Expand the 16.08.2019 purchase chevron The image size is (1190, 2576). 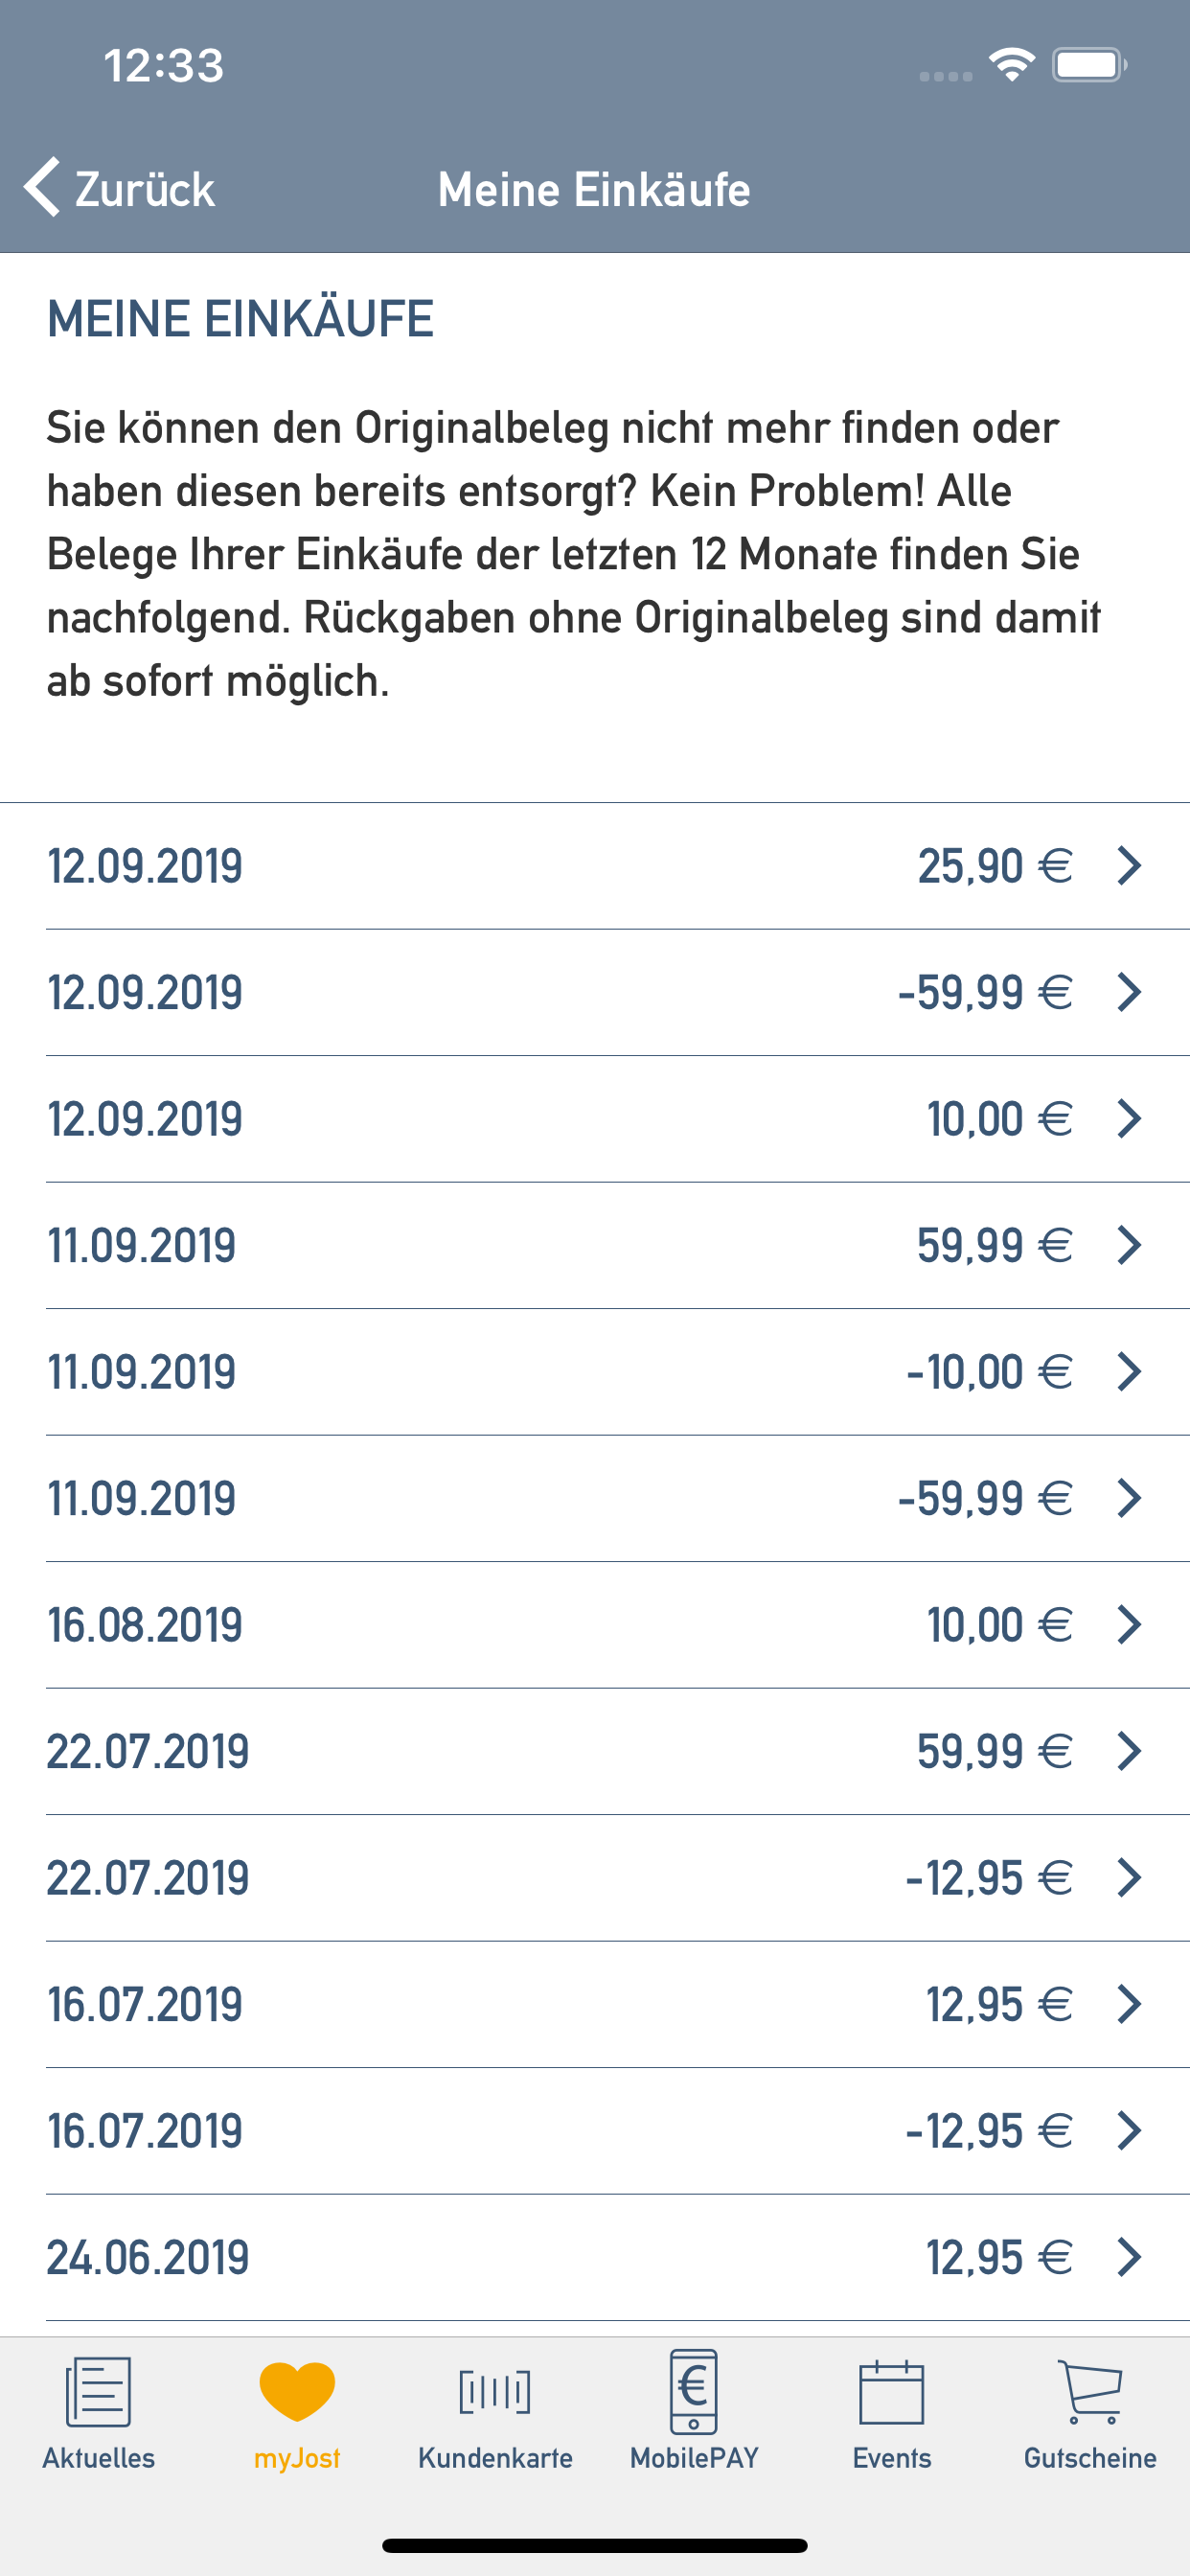pos(1129,1625)
